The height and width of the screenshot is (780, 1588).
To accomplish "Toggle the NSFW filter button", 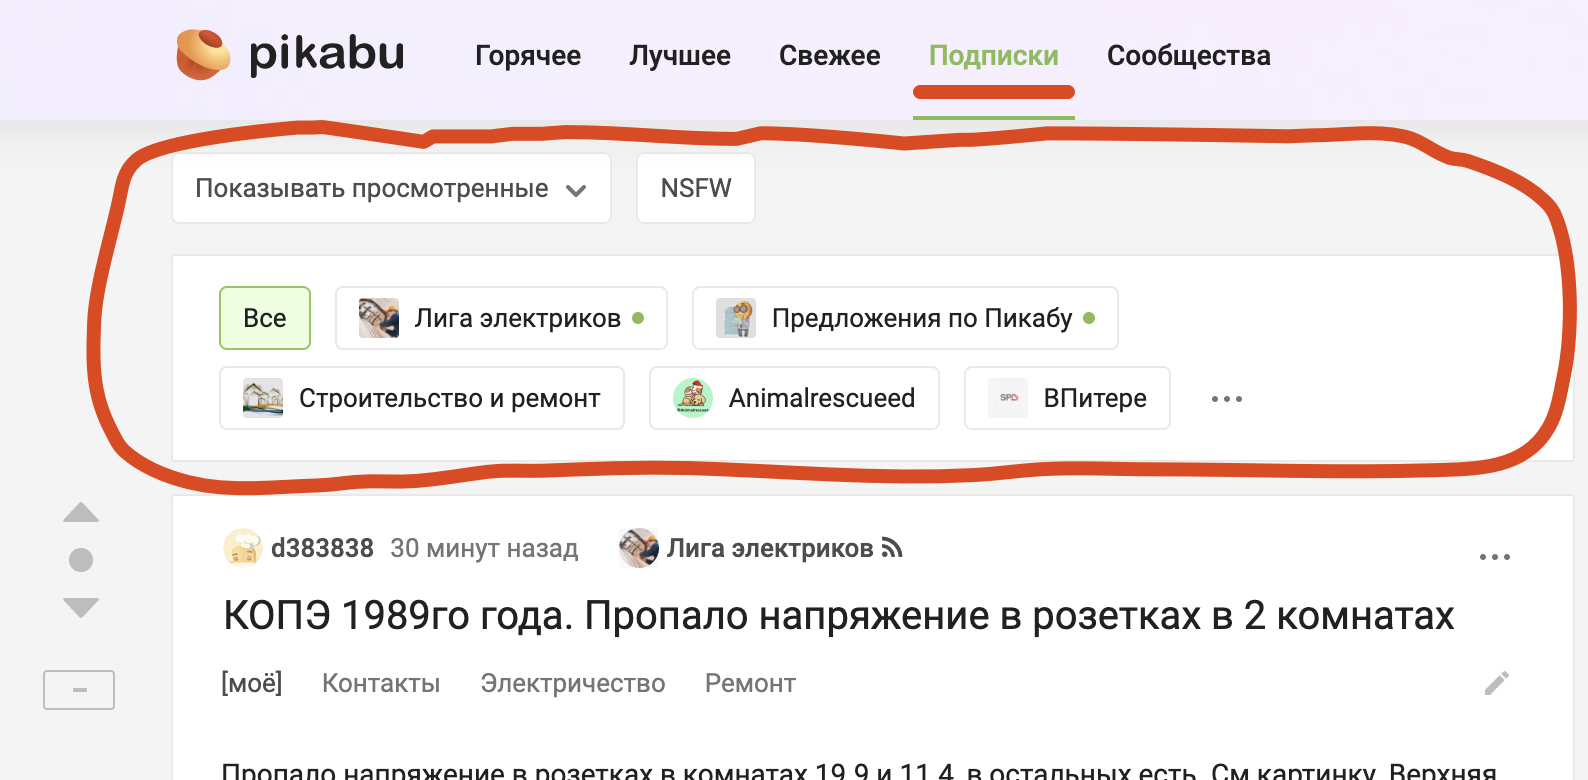I will pos(696,188).
